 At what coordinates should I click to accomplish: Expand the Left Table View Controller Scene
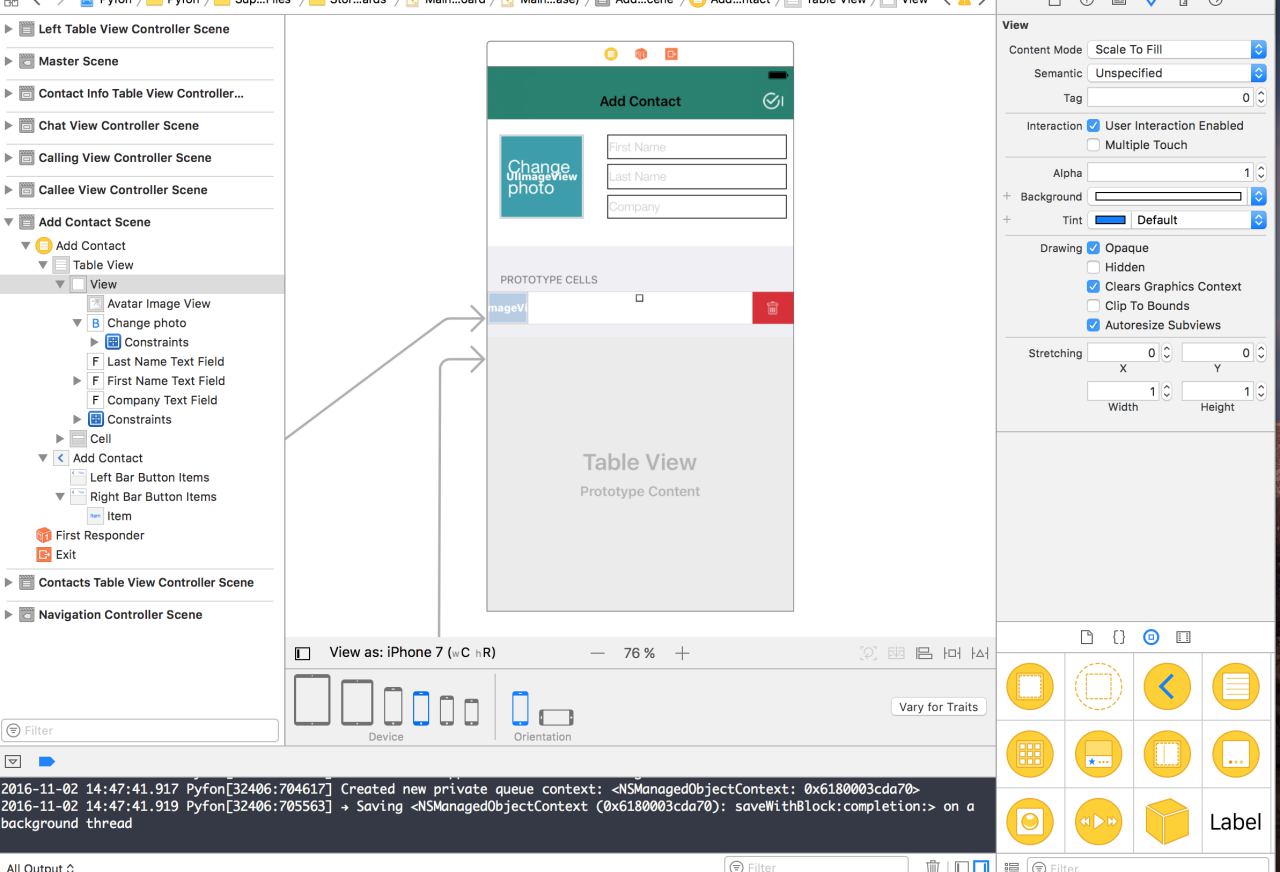pyautogui.click(x=11, y=29)
